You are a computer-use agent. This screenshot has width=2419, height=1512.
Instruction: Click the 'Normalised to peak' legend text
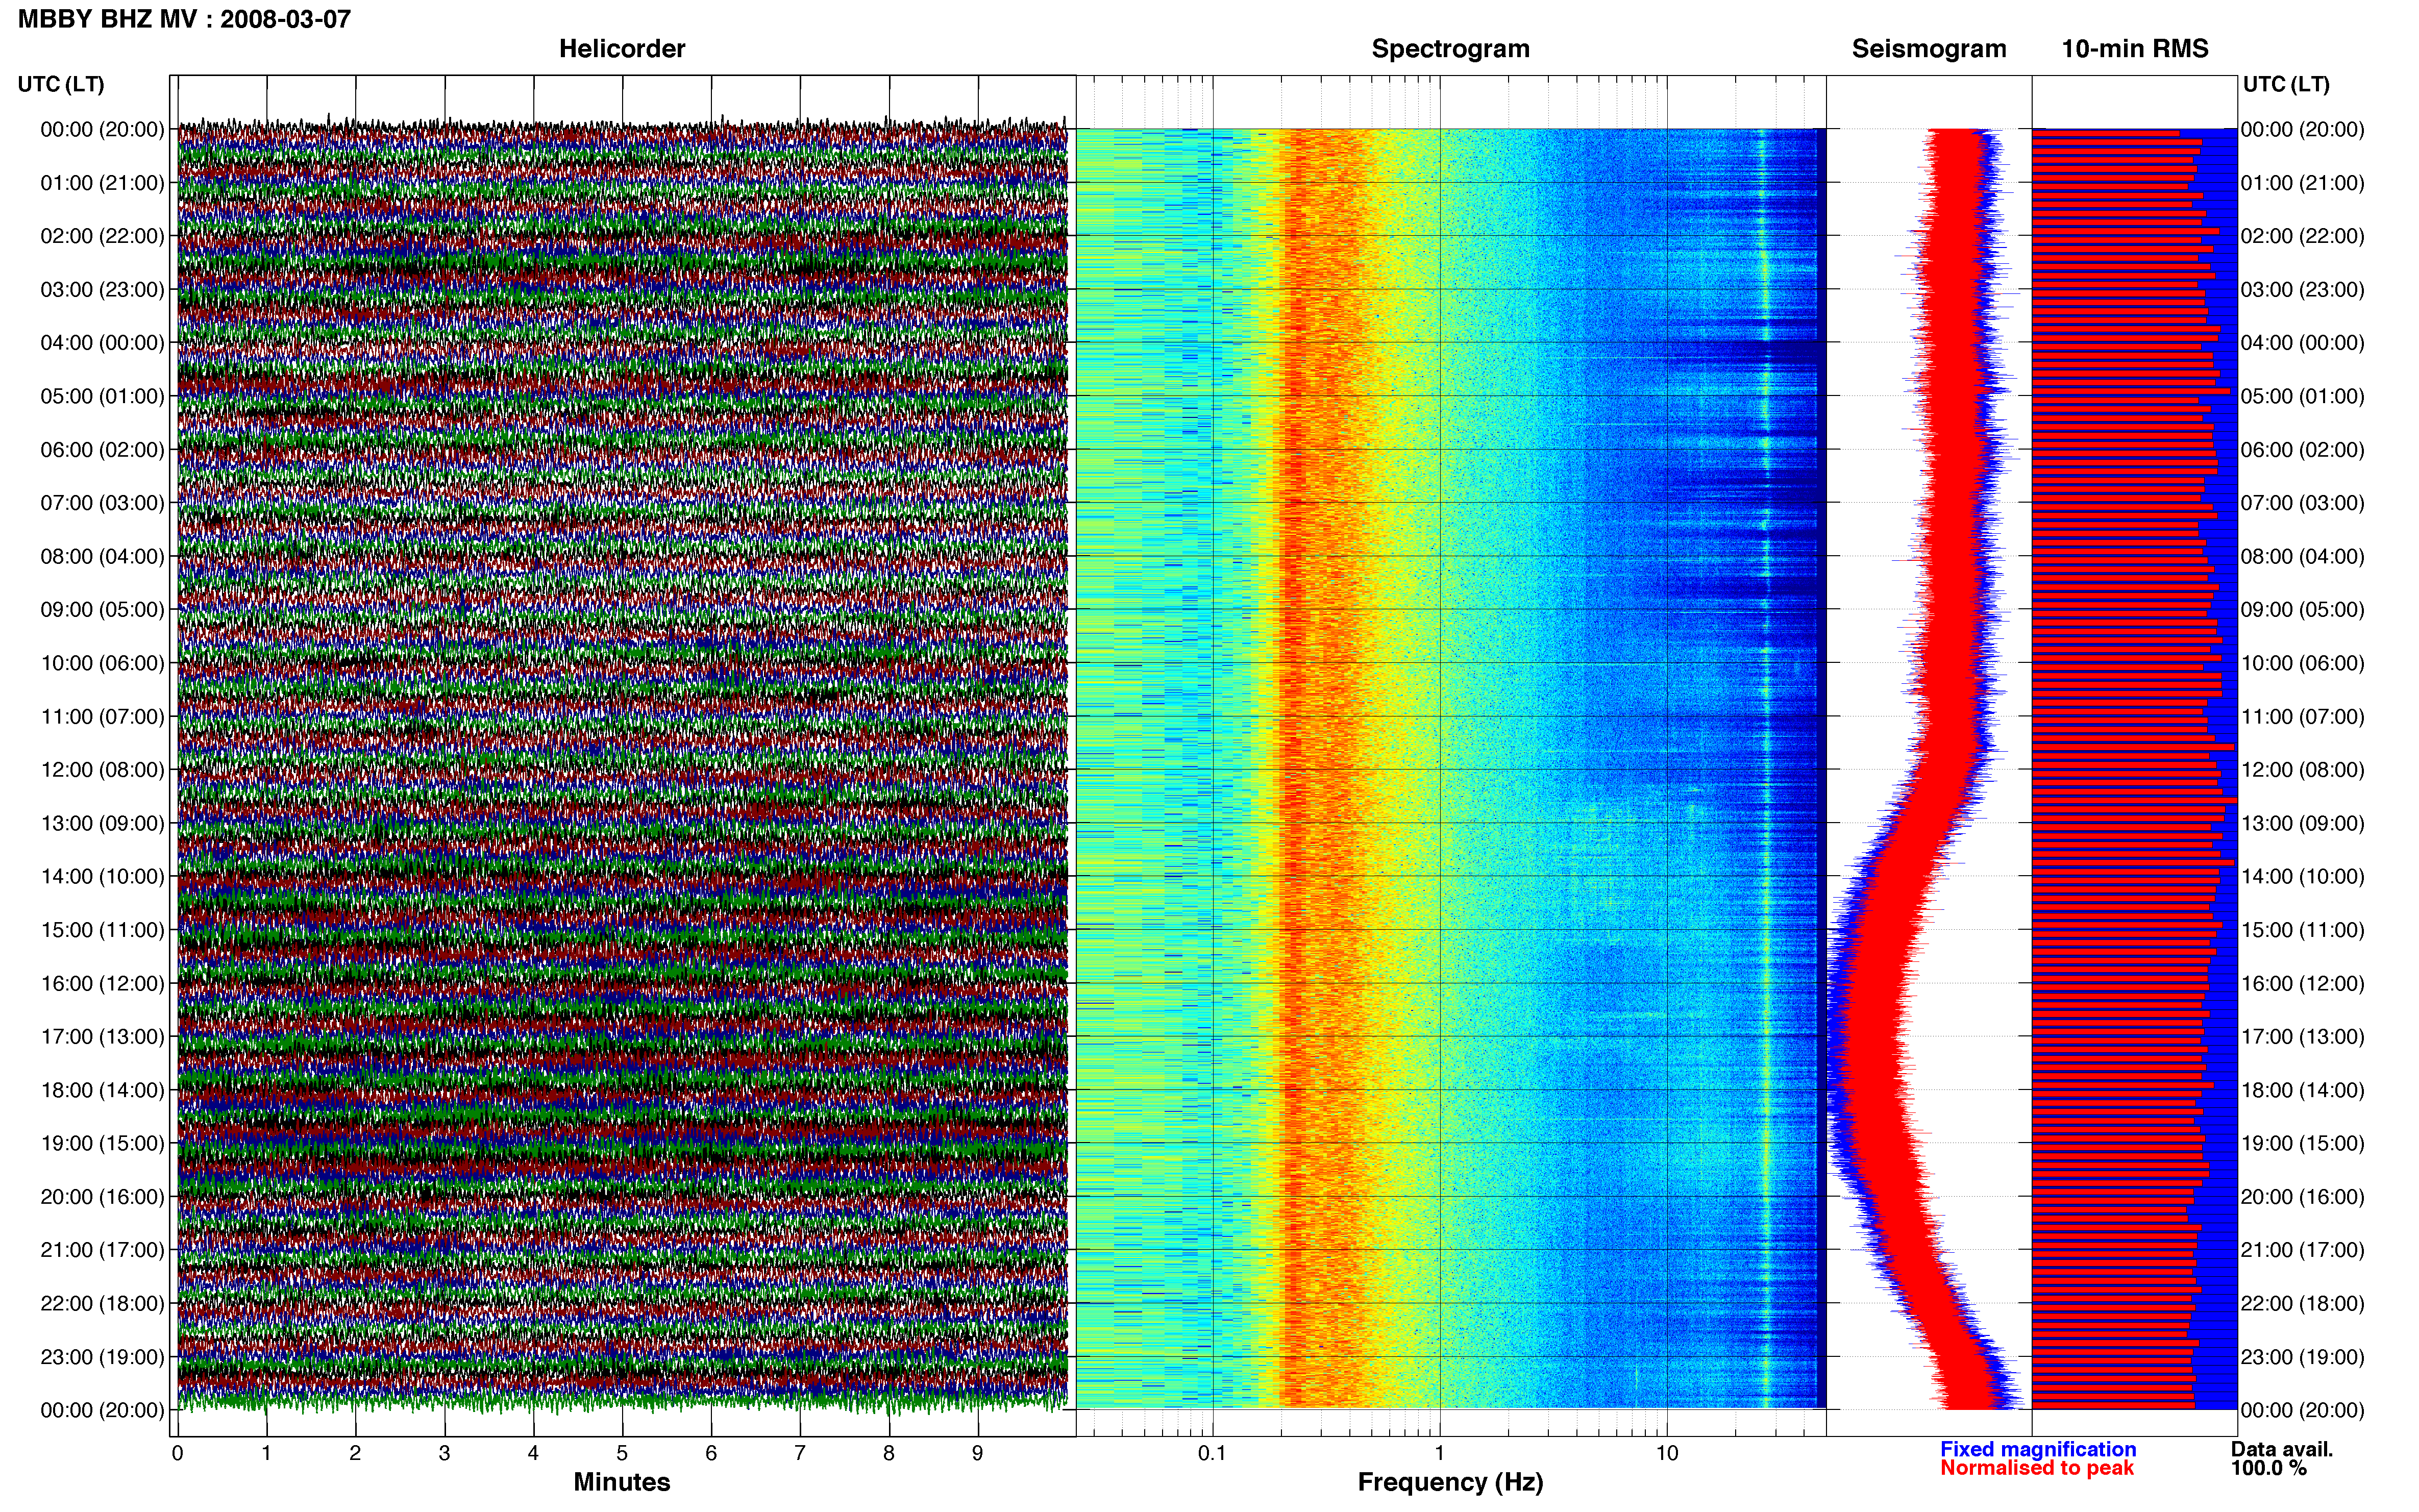click(2037, 1468)
